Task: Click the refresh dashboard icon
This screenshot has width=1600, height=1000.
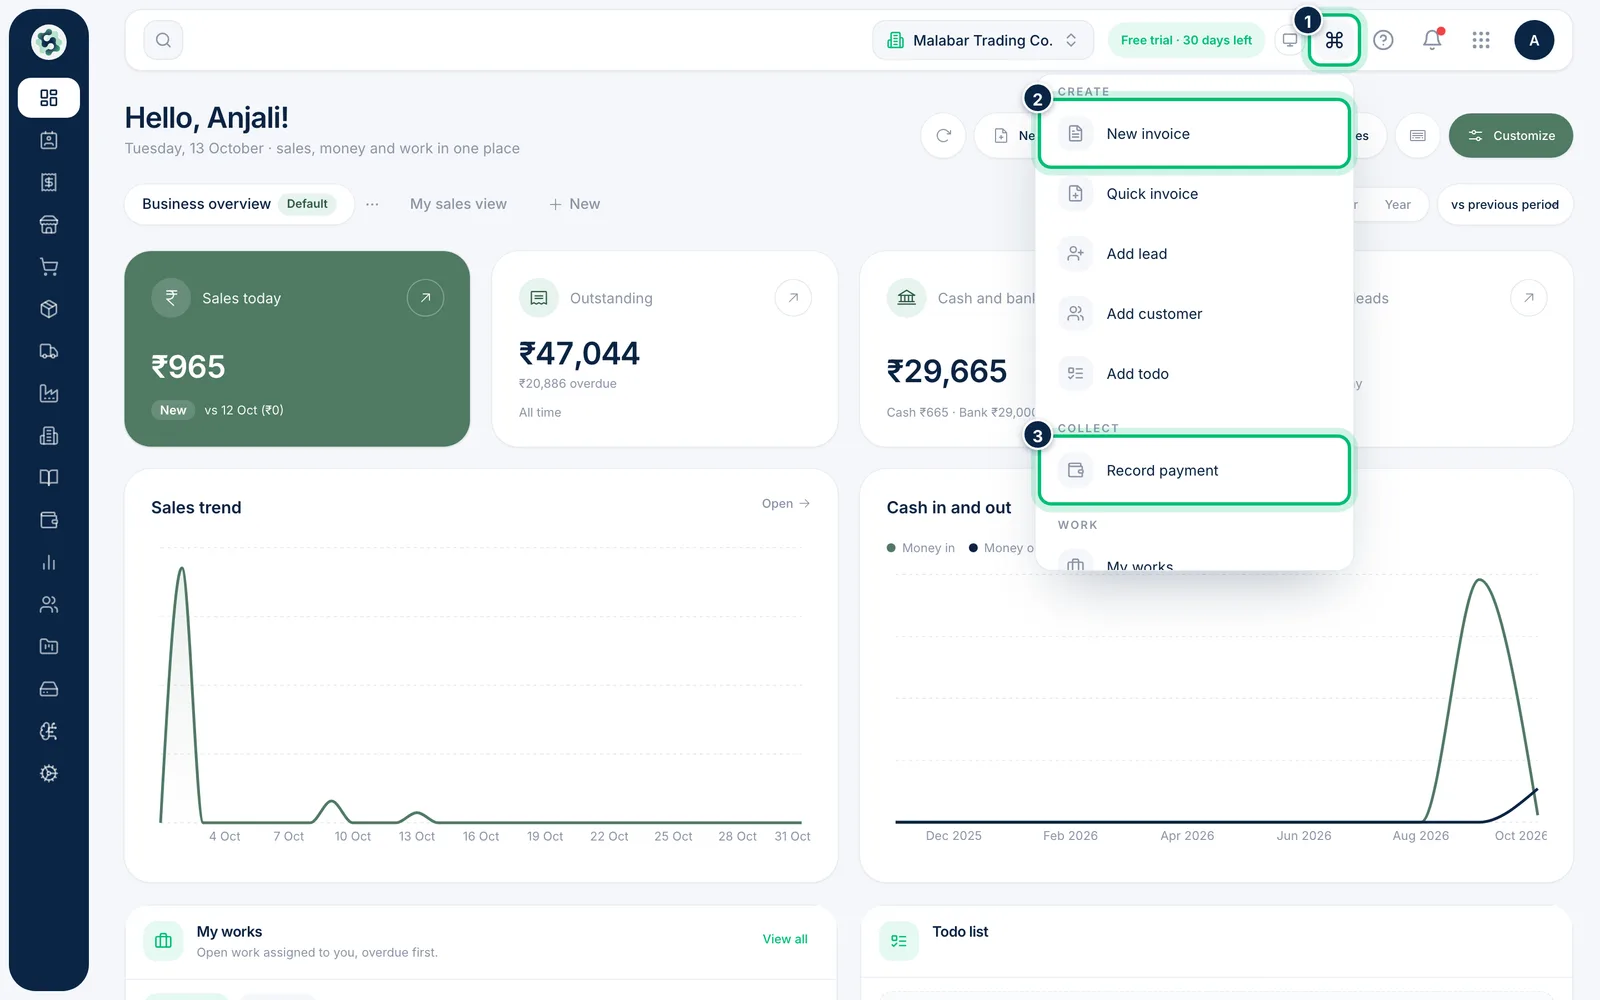Action: pyautogui.click(x=943, y=136)
